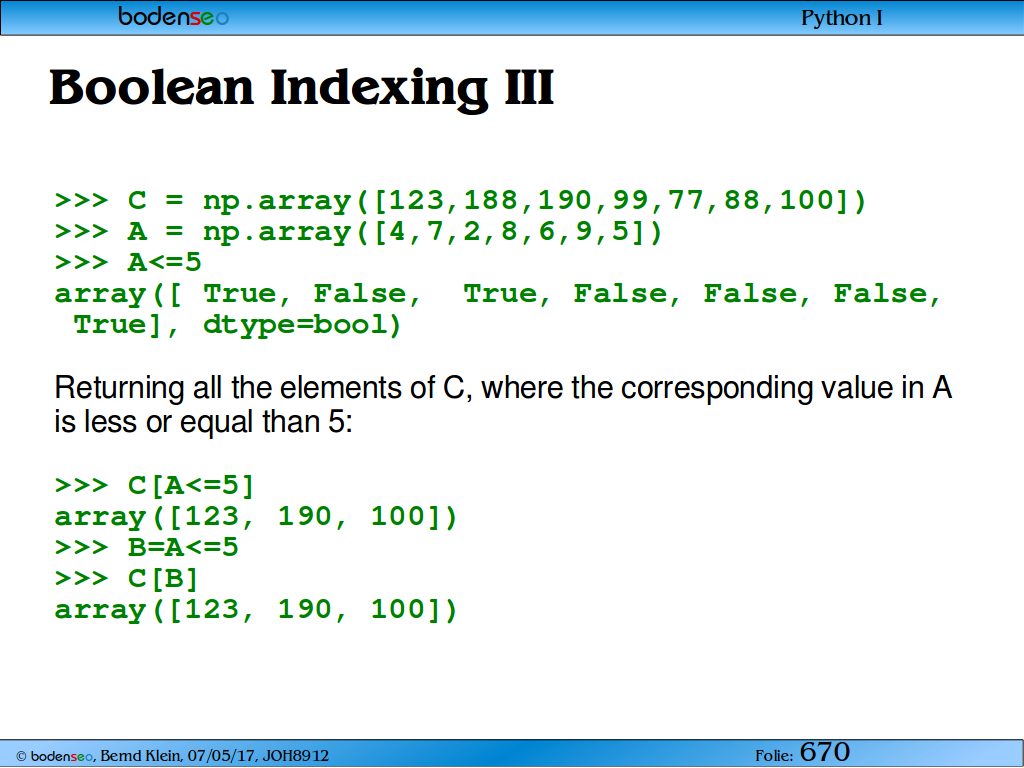Viewport: 1024px width, 768px height.
Task: Click the '>>> C[B]' code line
Action: 127,579
